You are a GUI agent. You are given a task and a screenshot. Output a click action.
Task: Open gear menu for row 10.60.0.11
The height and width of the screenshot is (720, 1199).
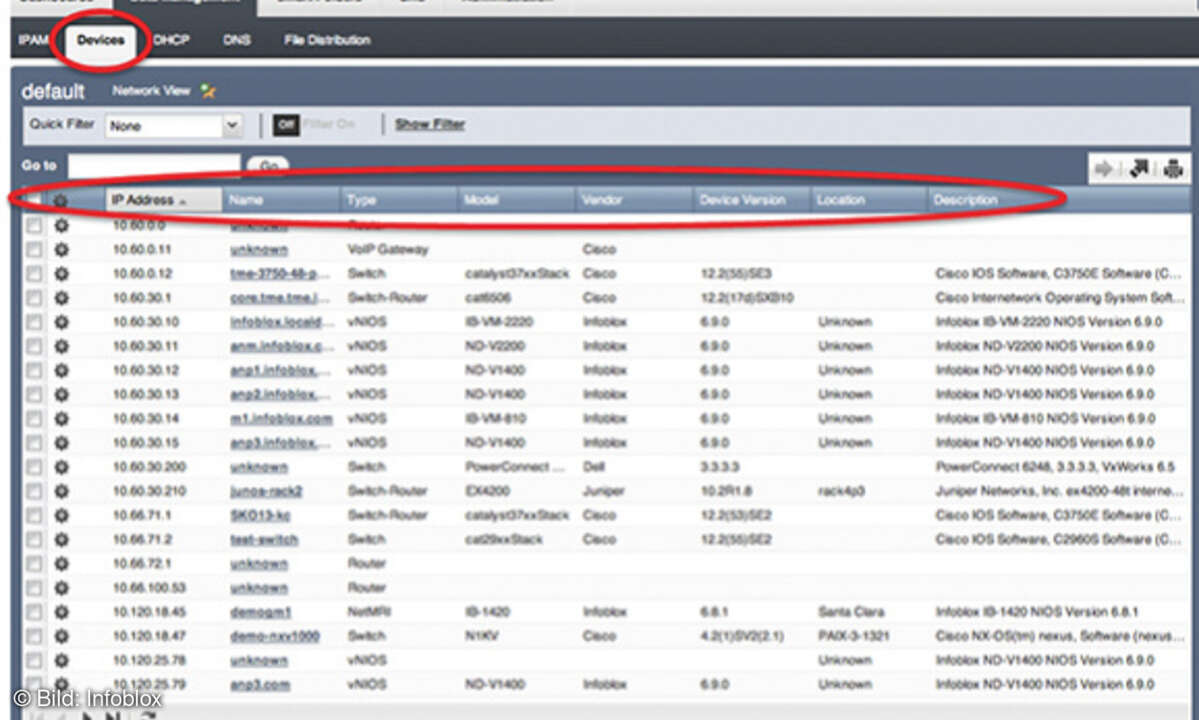tap(61, 249)
